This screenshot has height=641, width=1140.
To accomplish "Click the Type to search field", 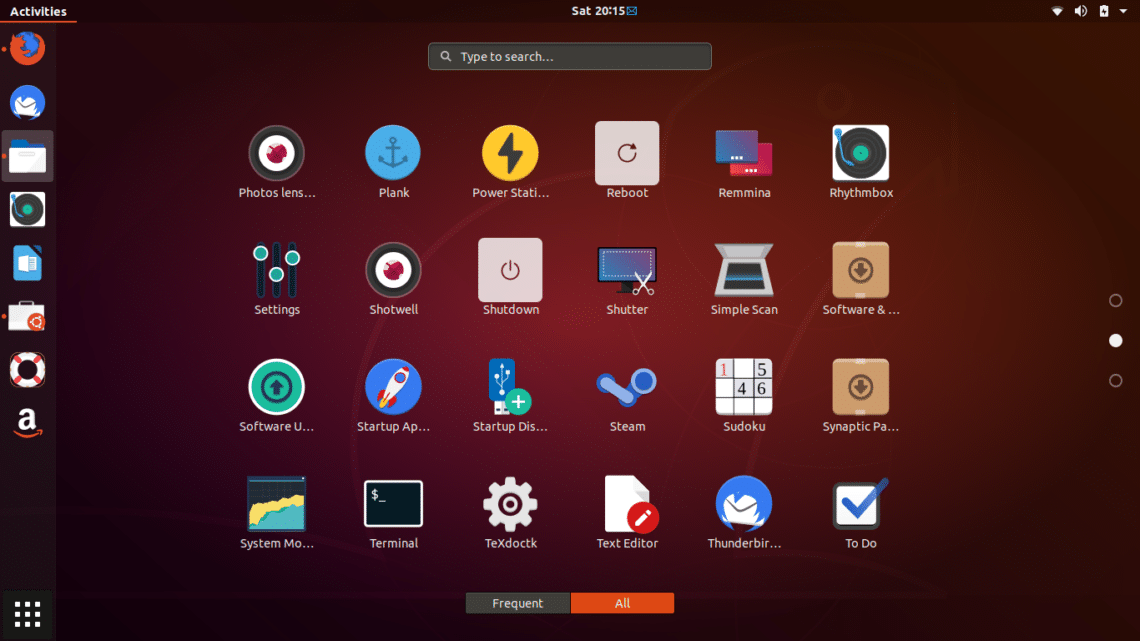I will tap(569, 56).
